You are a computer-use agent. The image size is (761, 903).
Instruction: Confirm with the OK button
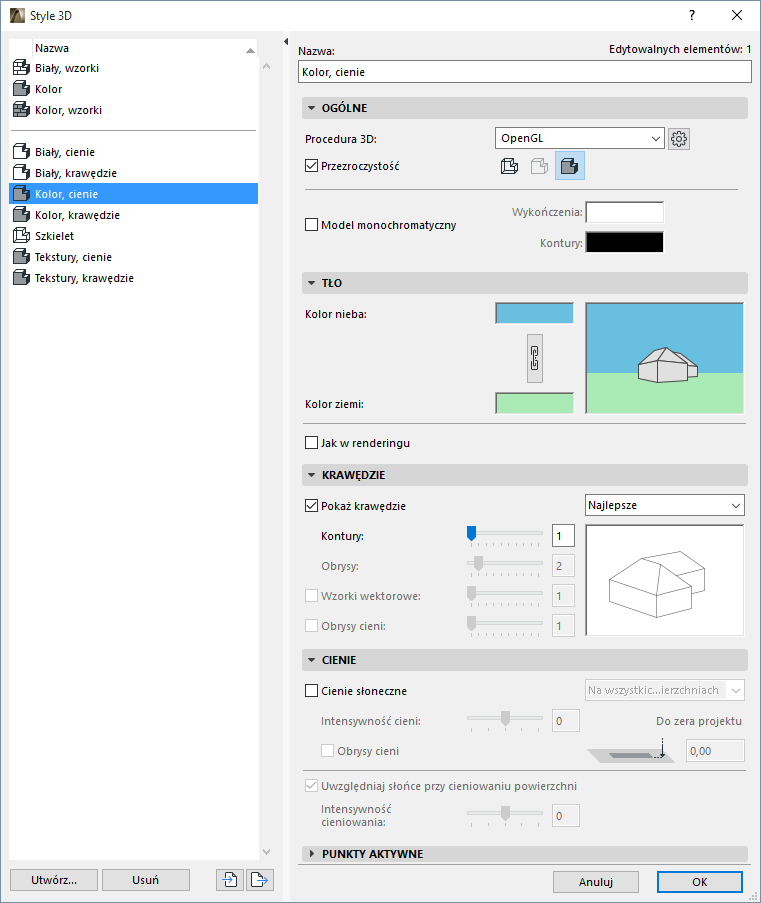pos(699,882)
